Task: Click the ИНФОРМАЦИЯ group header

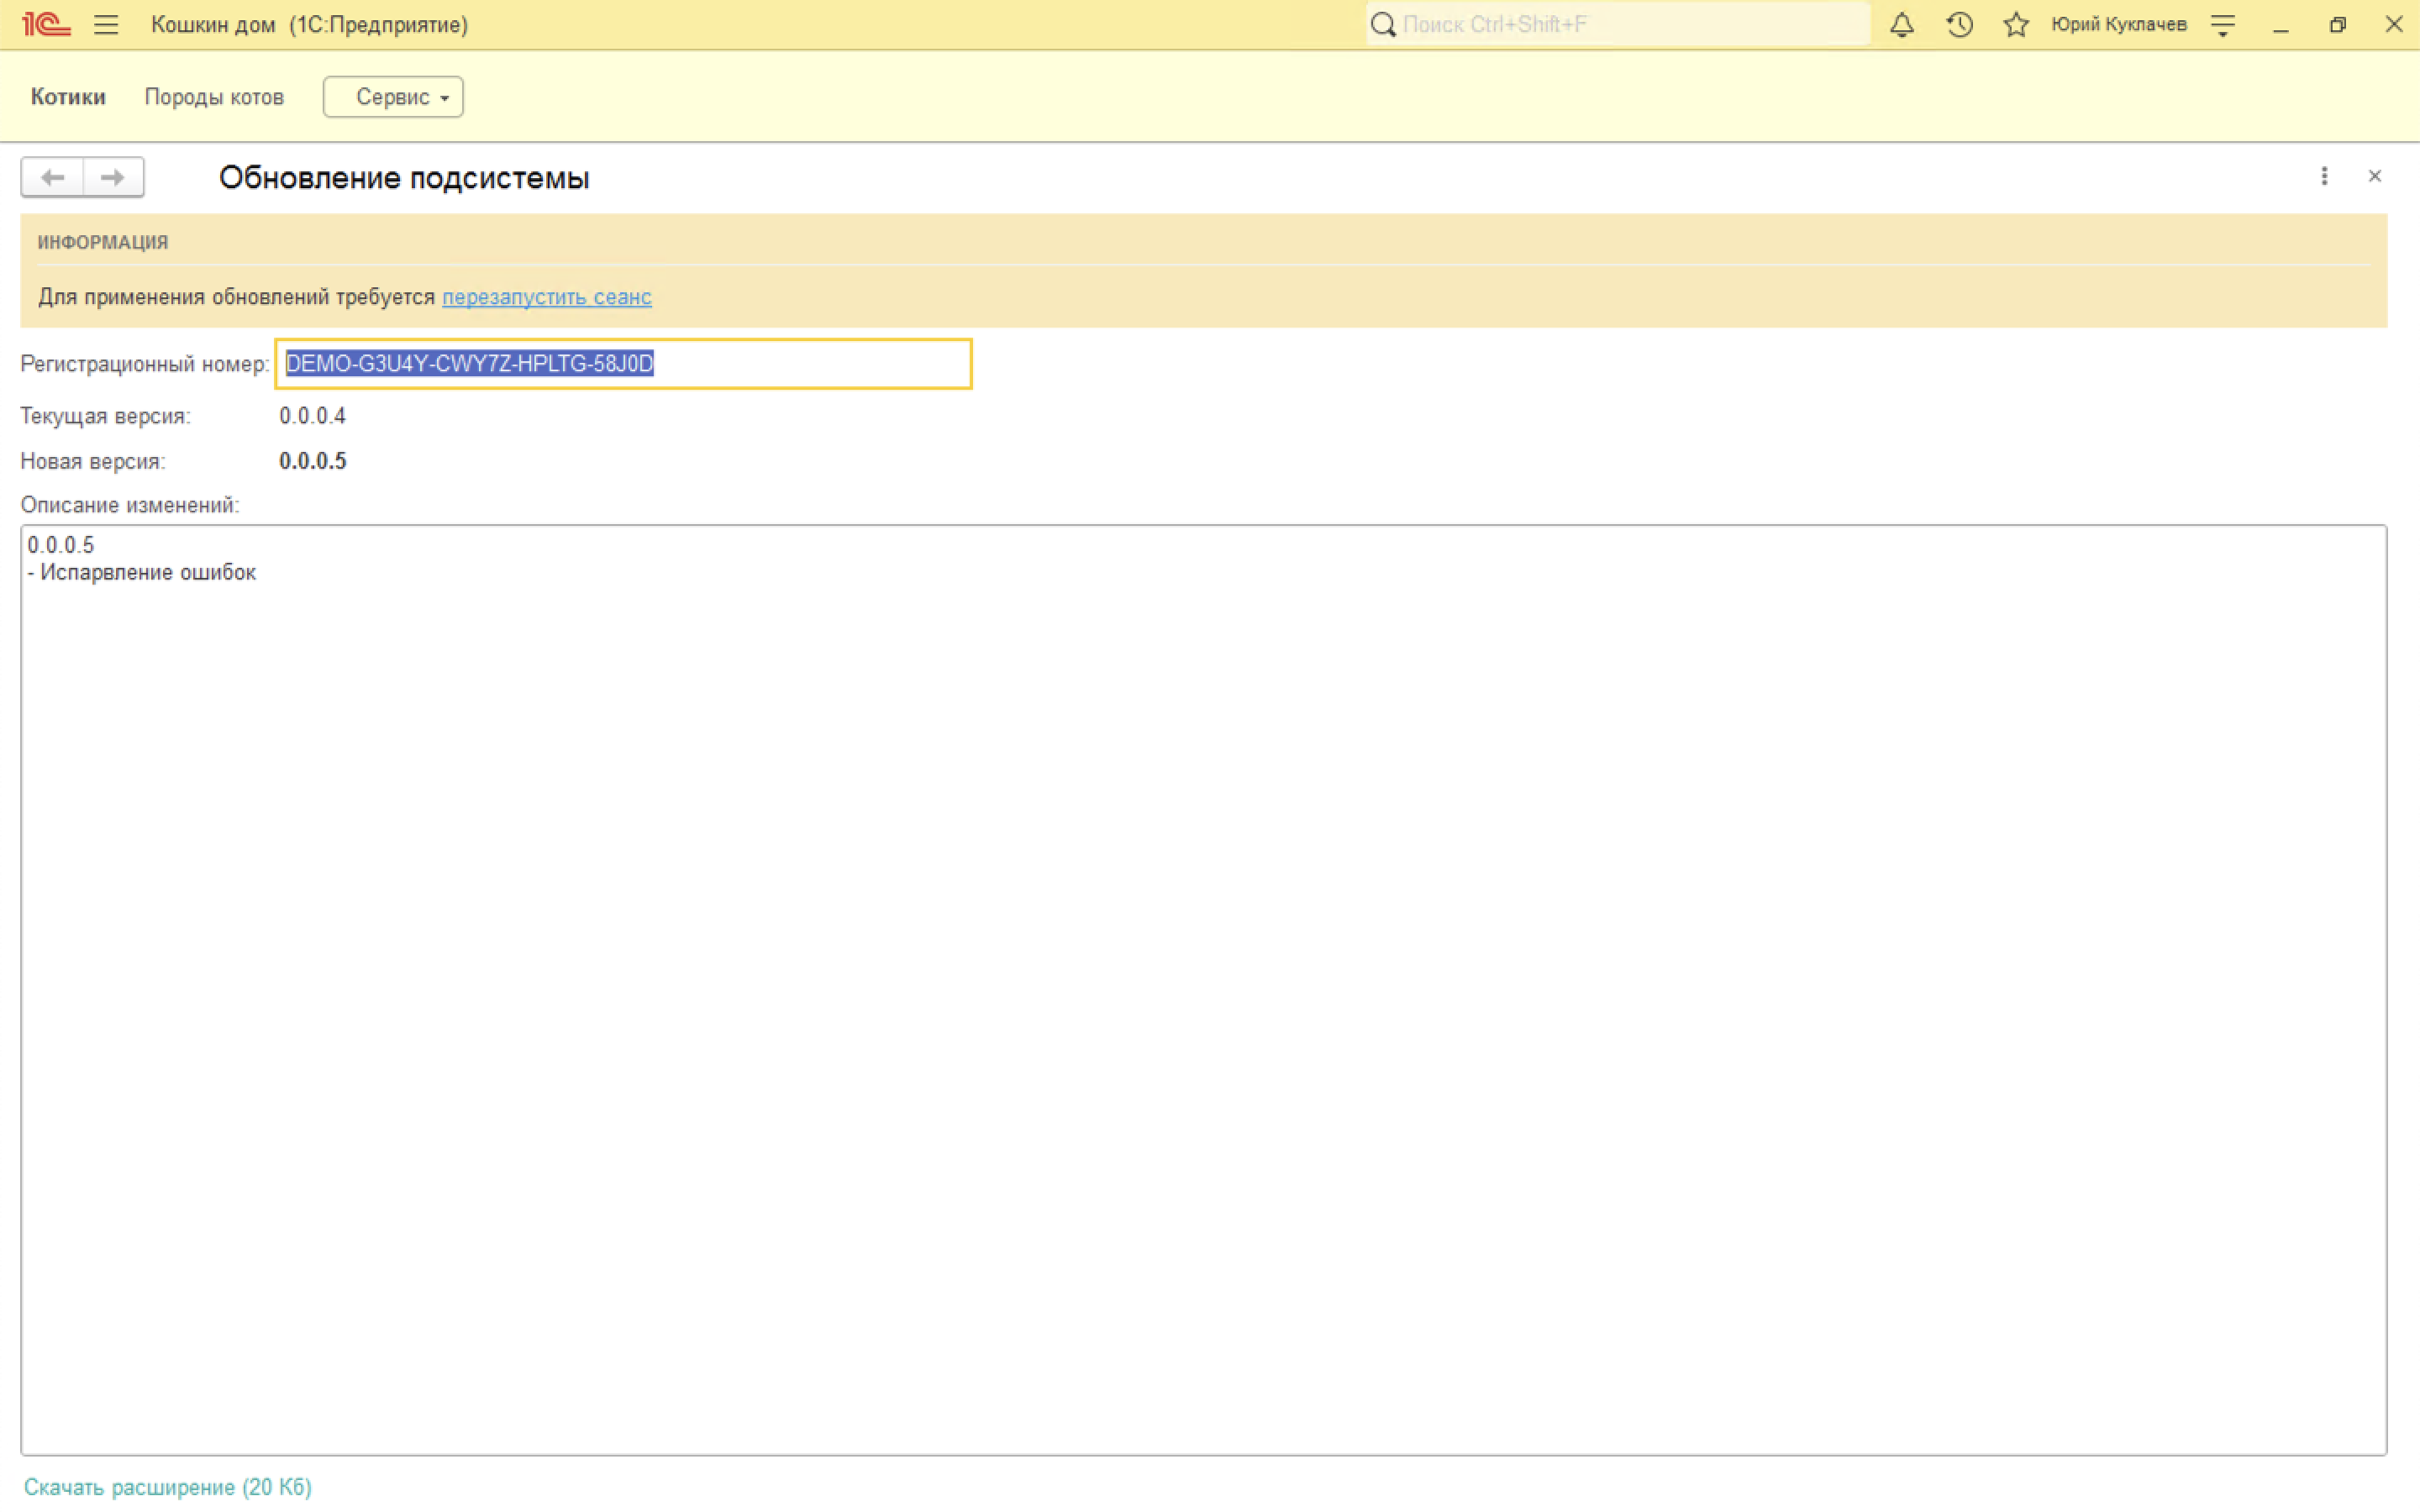Action: coord(103,242)
